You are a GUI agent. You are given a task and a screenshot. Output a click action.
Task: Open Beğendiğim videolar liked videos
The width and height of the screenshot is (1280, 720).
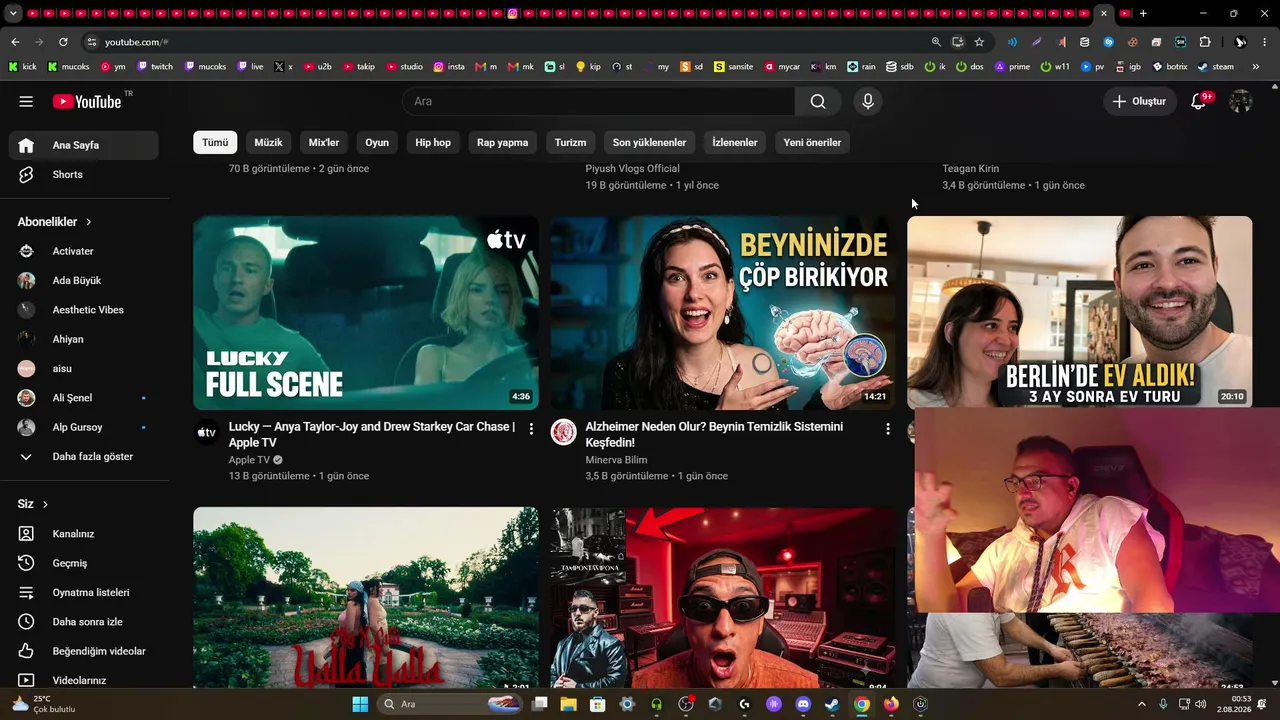point(84,651)
